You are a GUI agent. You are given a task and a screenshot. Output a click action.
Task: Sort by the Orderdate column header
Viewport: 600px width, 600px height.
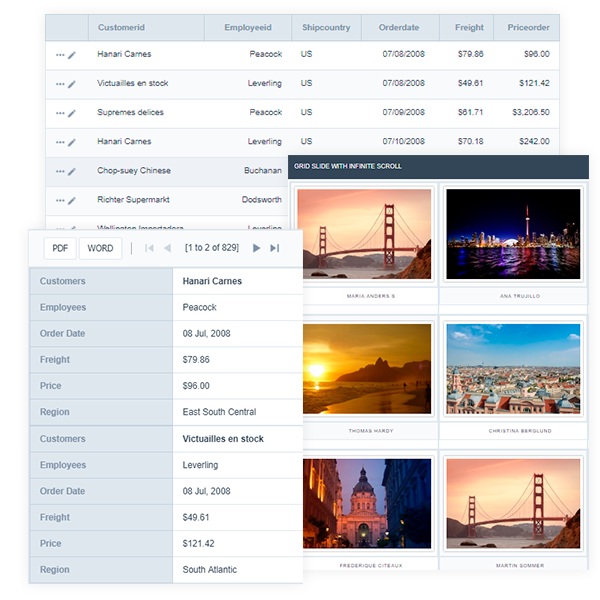click(399, 28)
